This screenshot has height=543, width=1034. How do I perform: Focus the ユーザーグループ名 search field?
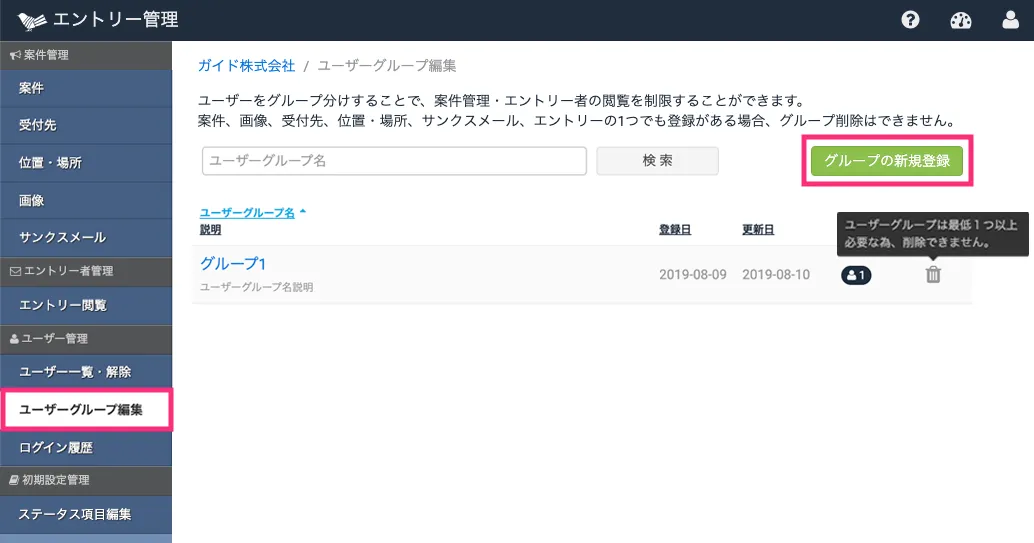394,161
